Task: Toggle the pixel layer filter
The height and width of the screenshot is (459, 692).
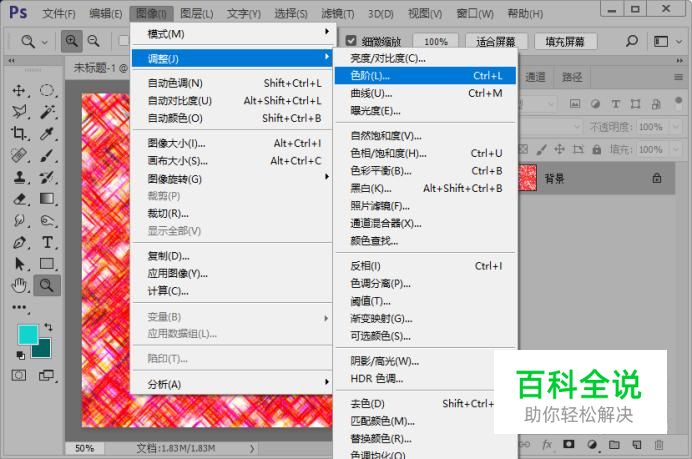Action: coord(575,104)
